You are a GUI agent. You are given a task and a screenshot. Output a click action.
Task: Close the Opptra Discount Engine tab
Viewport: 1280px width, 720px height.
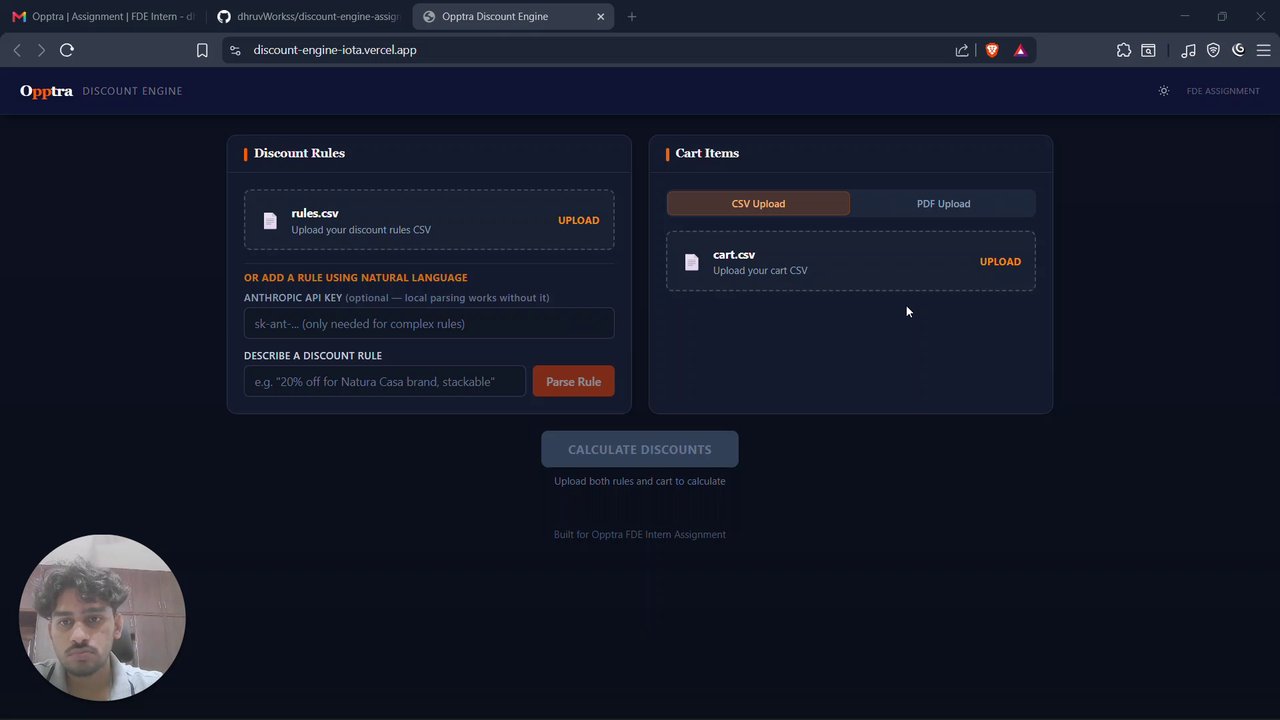click(x=601, y=17)
